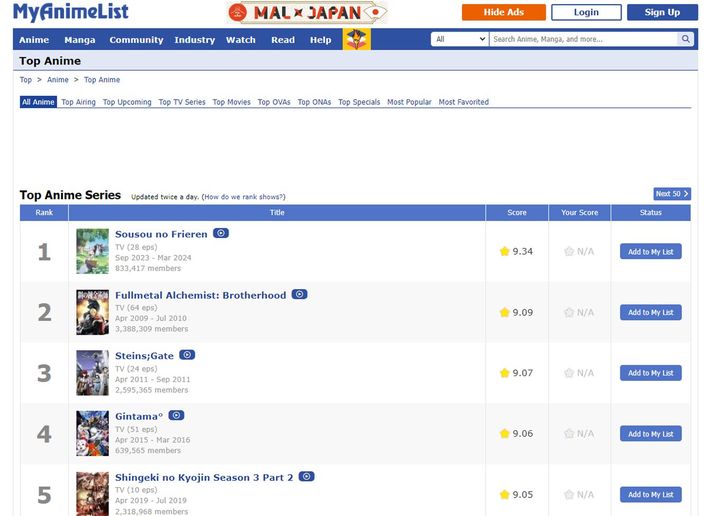Screen dimensions: 710x516
Task: Open the Community navigation menu
Action: [136, 40]
